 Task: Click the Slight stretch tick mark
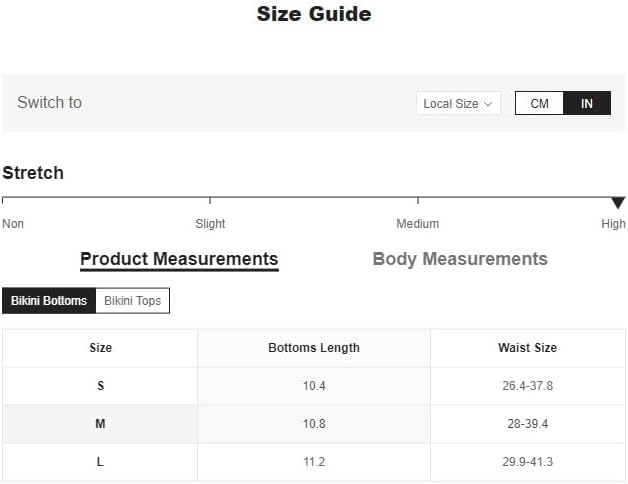click(210, 203)
